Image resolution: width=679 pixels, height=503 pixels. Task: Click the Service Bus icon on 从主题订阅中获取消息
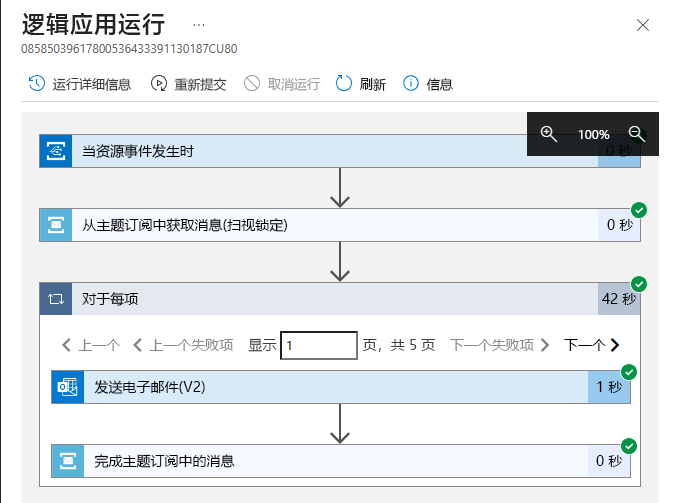pyautogui.click(x=56, y=225)
